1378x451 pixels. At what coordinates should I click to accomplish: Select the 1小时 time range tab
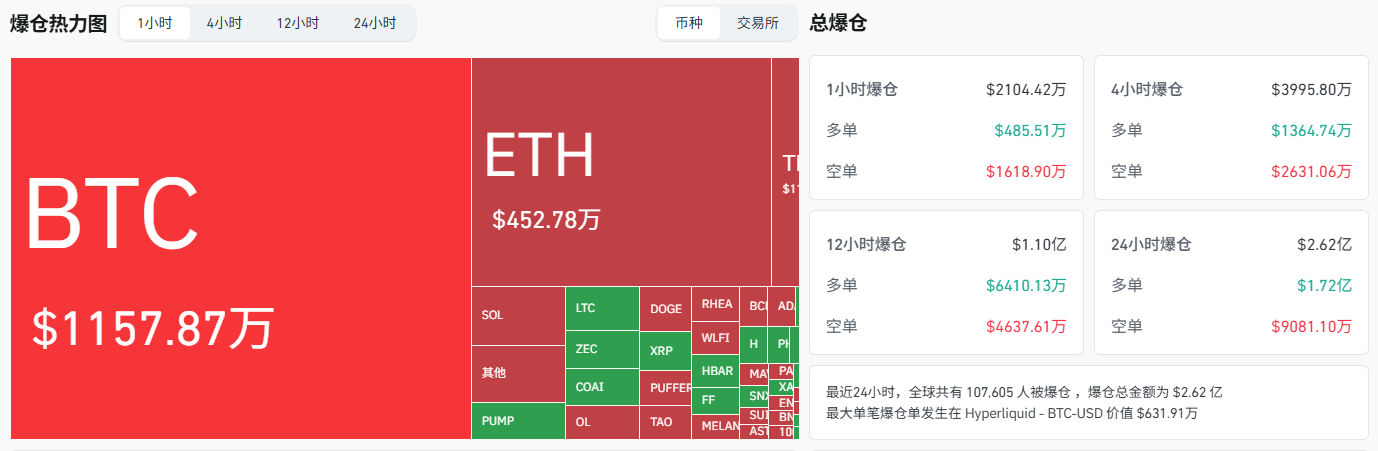155,23
